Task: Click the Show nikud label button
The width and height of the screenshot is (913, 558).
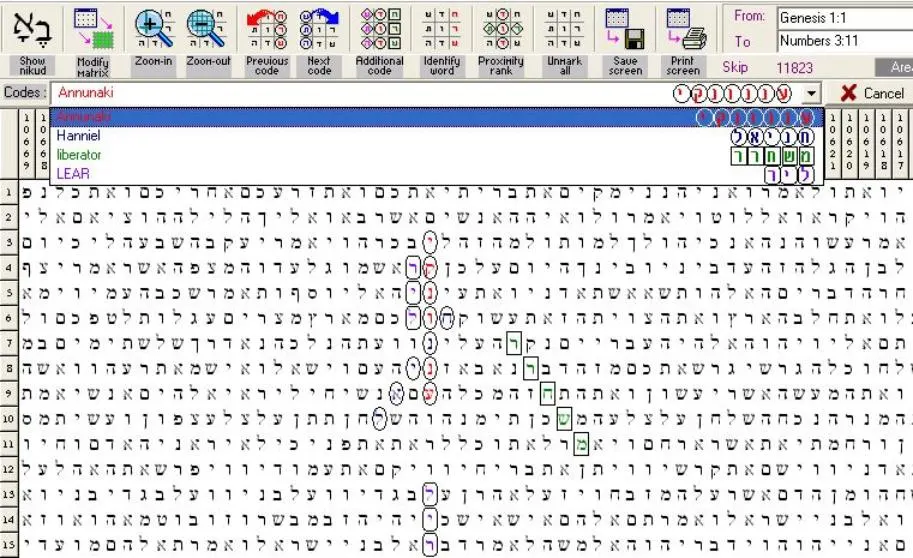Action: point(32,66)
